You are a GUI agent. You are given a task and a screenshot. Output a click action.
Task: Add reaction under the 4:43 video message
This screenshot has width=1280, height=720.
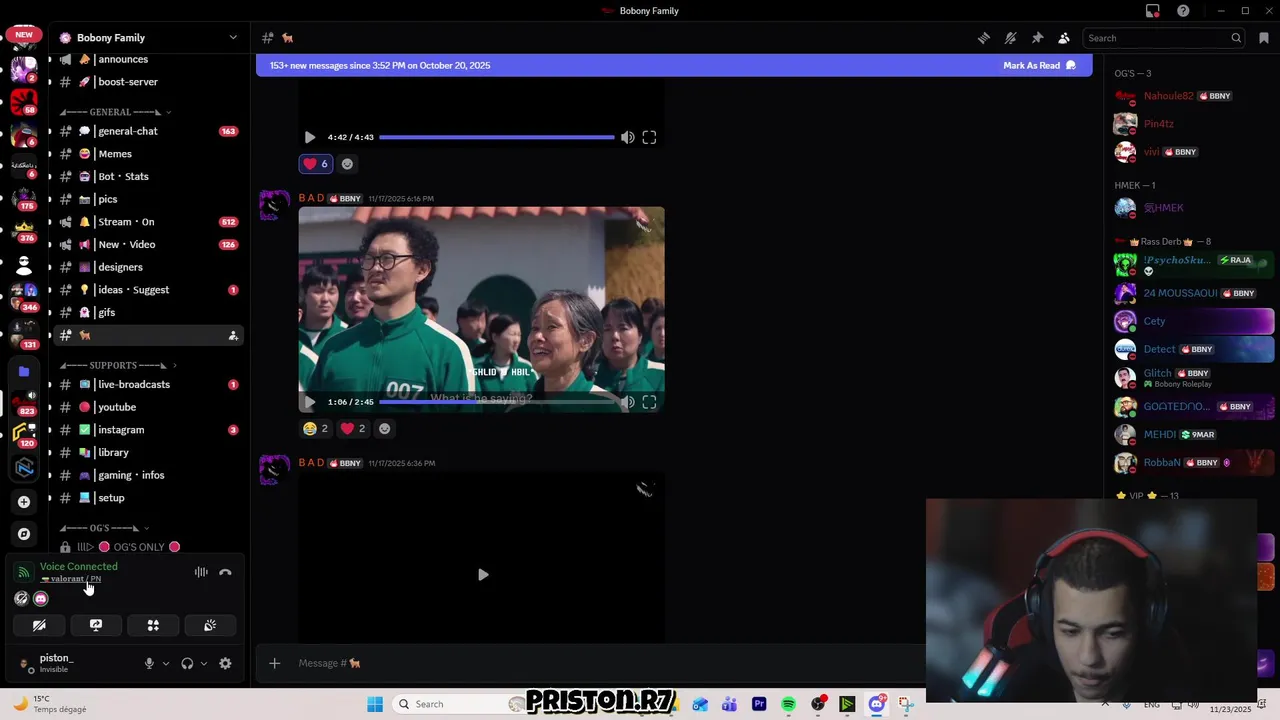(347, 164)
